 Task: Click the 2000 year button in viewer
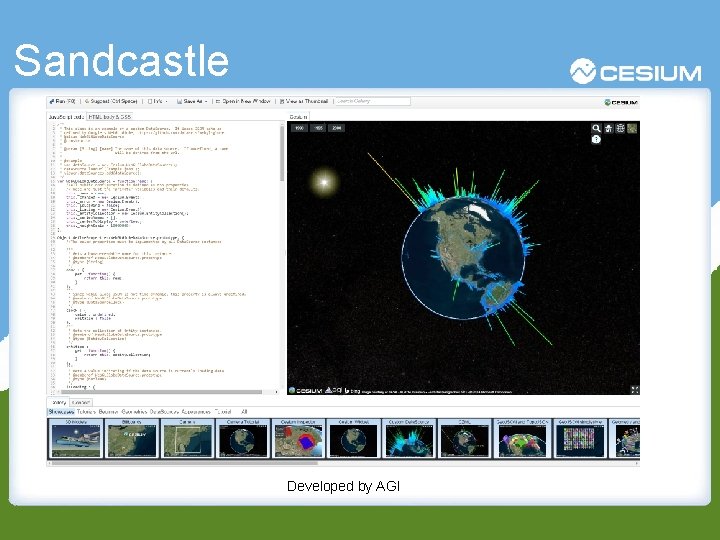pyautogui.click(x=337, y=128)
